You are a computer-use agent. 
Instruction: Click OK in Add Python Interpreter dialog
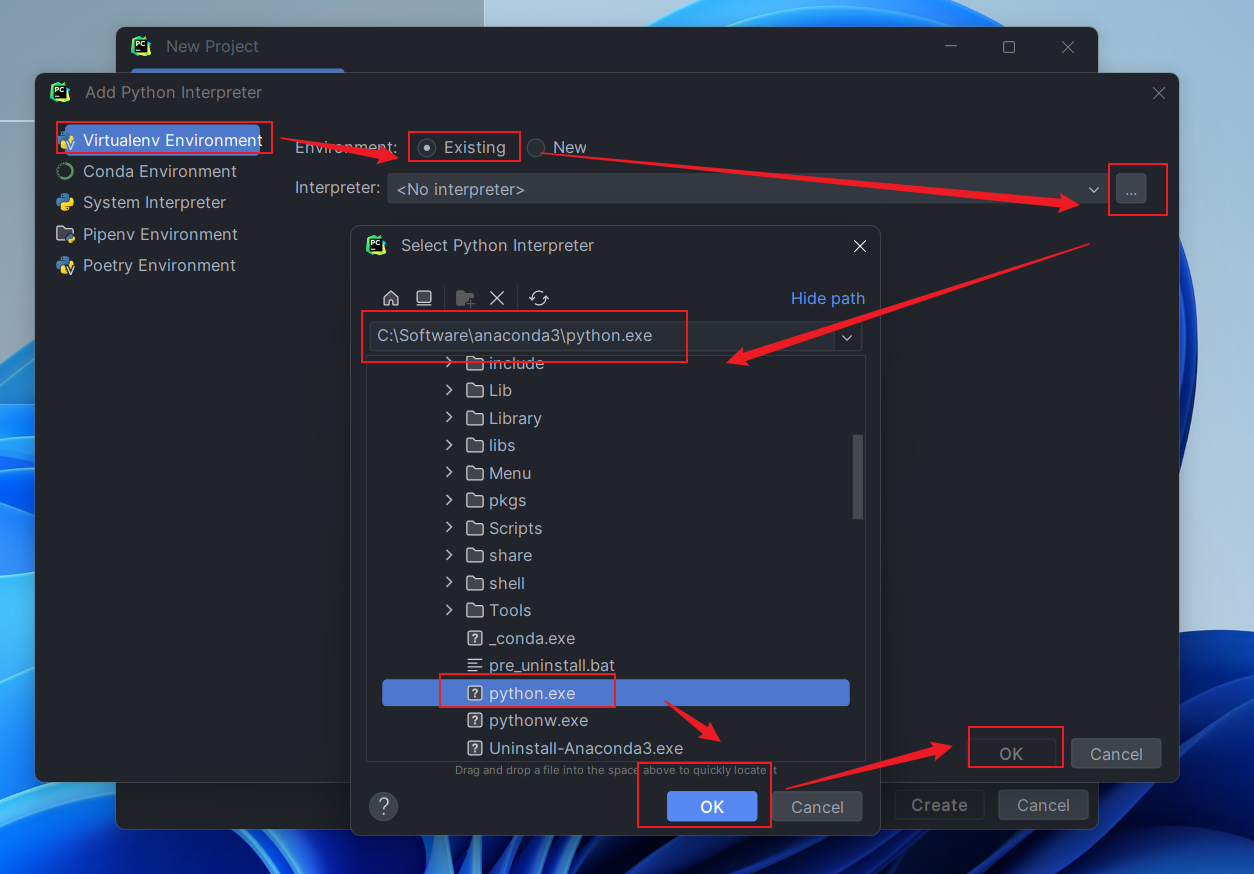(x=1011, y=754)
